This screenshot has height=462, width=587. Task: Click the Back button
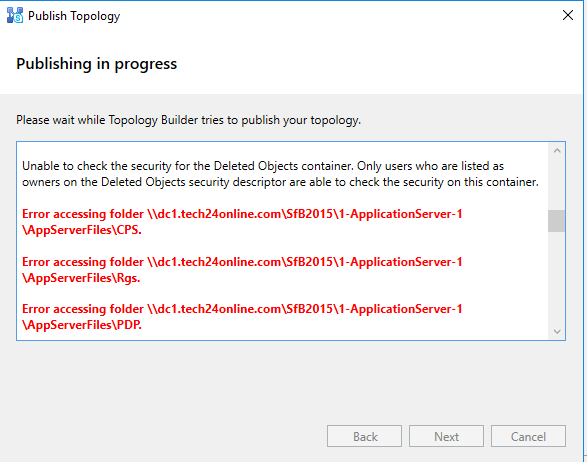(364, 436)
